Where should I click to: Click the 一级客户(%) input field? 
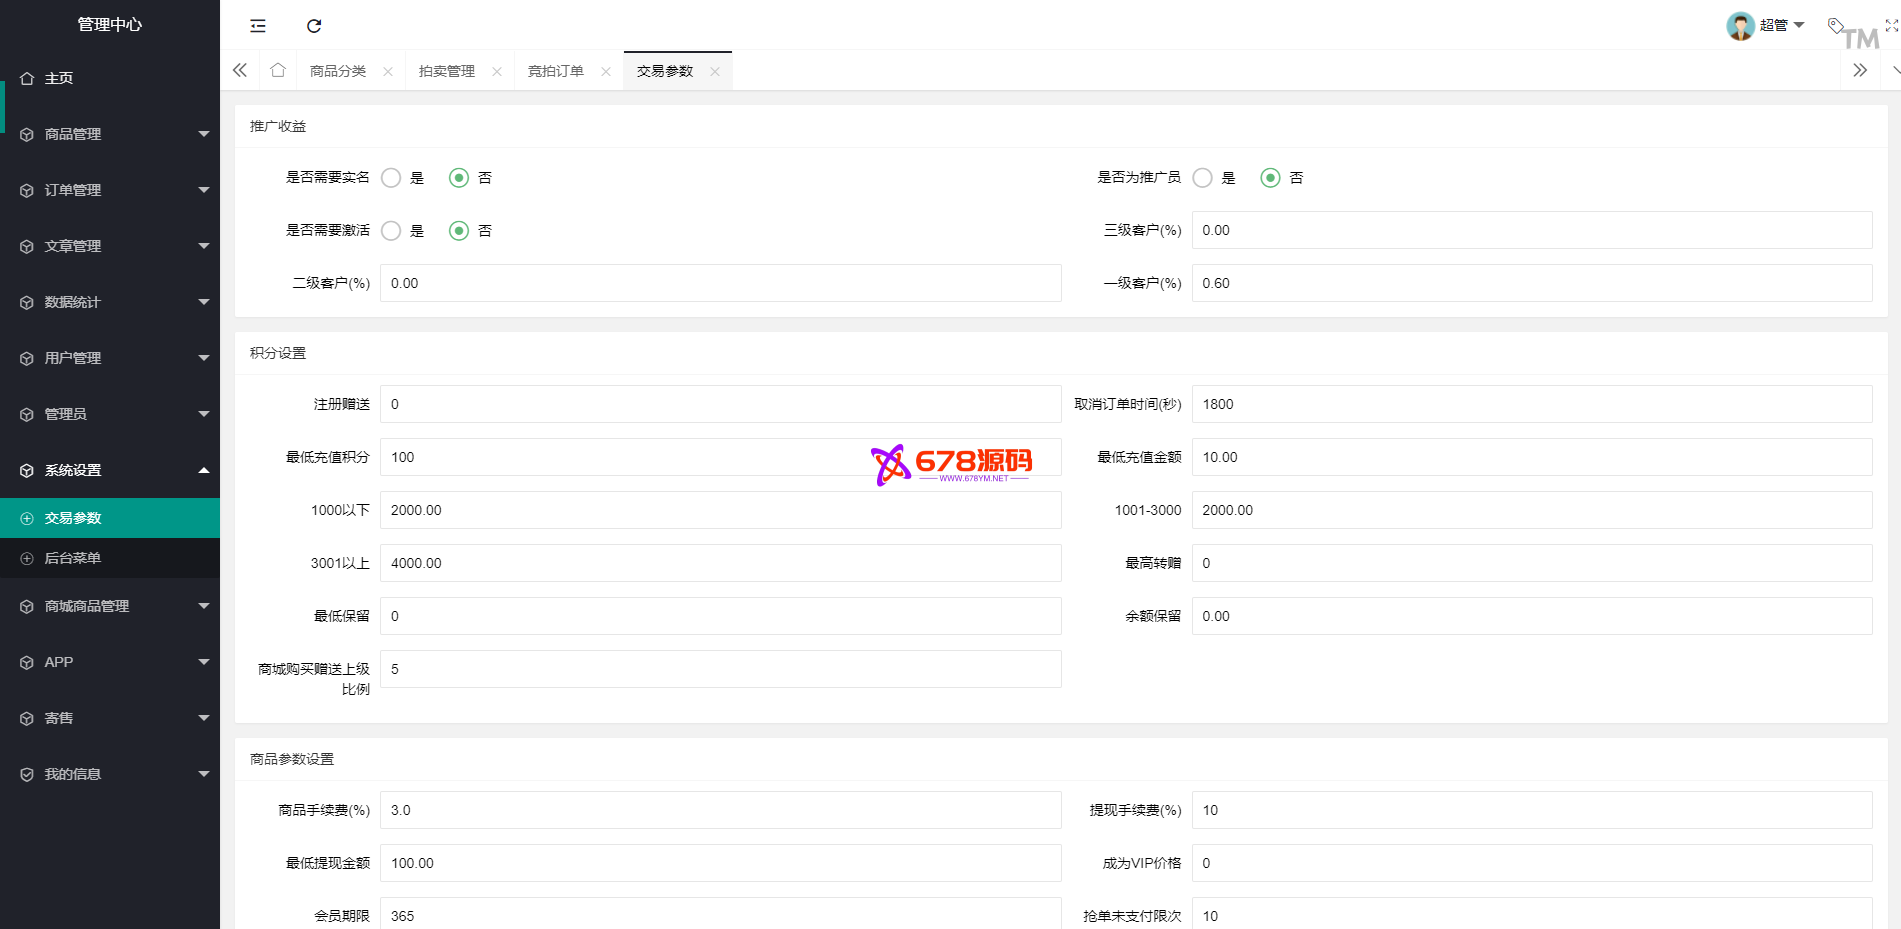tap(1531, 283)
